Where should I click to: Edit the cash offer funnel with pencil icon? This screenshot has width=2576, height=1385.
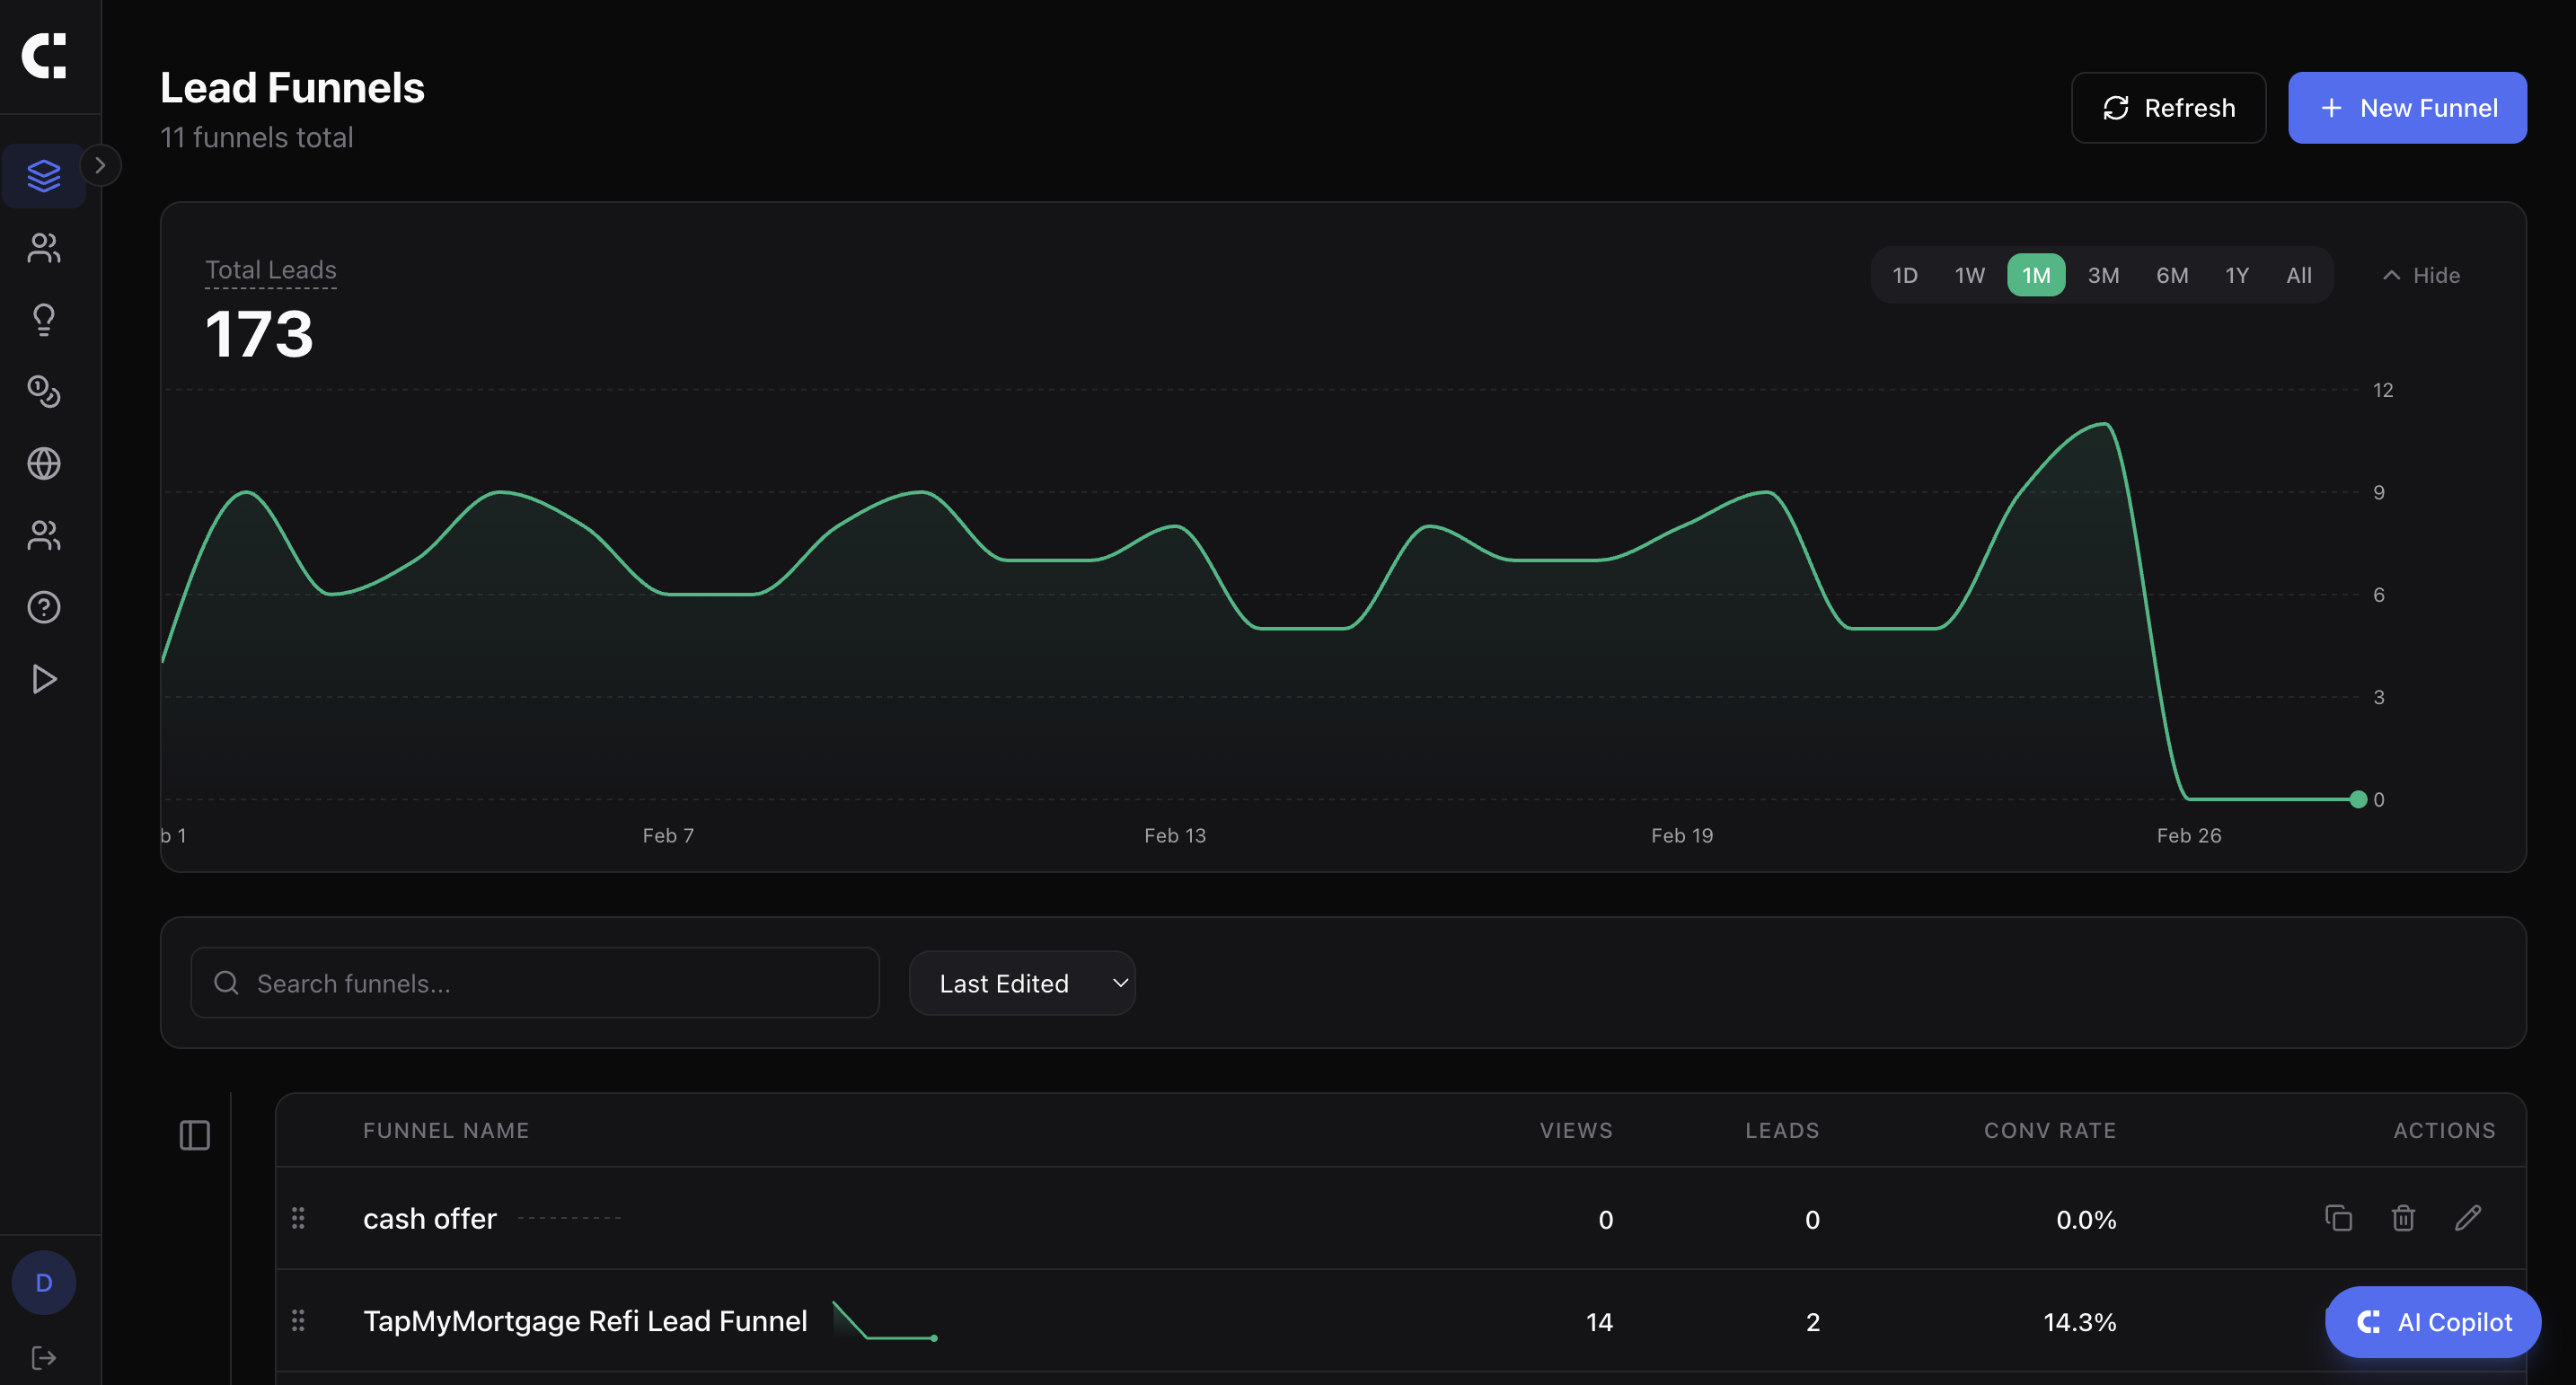pyautogui.click(x=2467, y=1218)
